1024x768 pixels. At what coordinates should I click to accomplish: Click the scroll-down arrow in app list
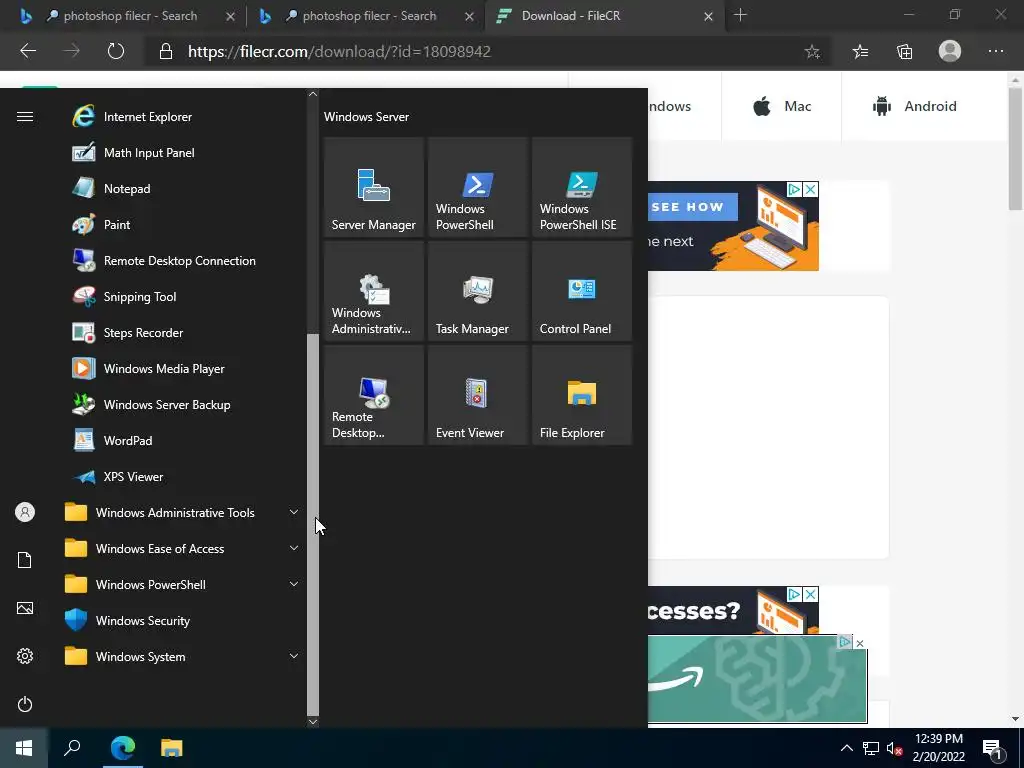tap(313, 722)
